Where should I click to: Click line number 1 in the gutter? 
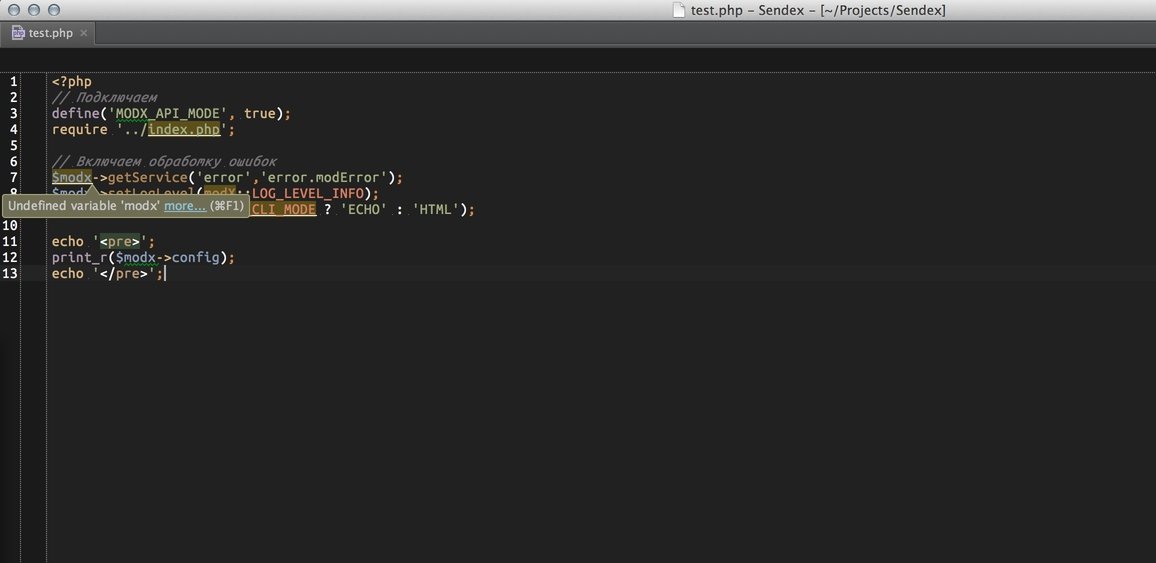pos(13,81)
